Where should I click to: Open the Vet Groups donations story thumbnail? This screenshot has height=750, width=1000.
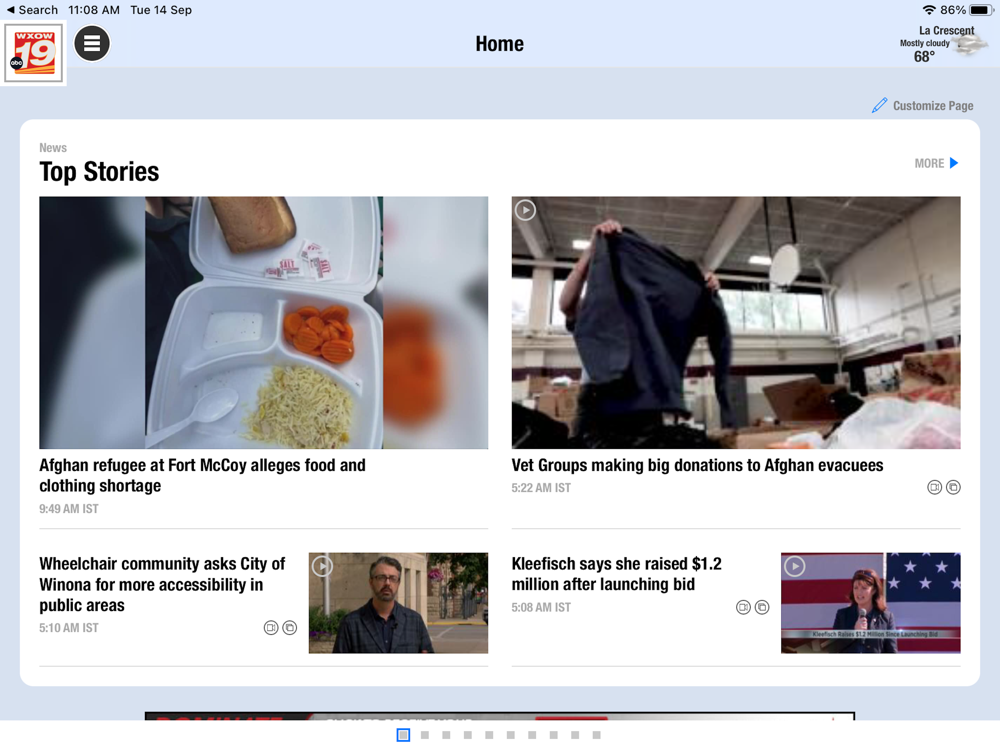pos(736,322)
